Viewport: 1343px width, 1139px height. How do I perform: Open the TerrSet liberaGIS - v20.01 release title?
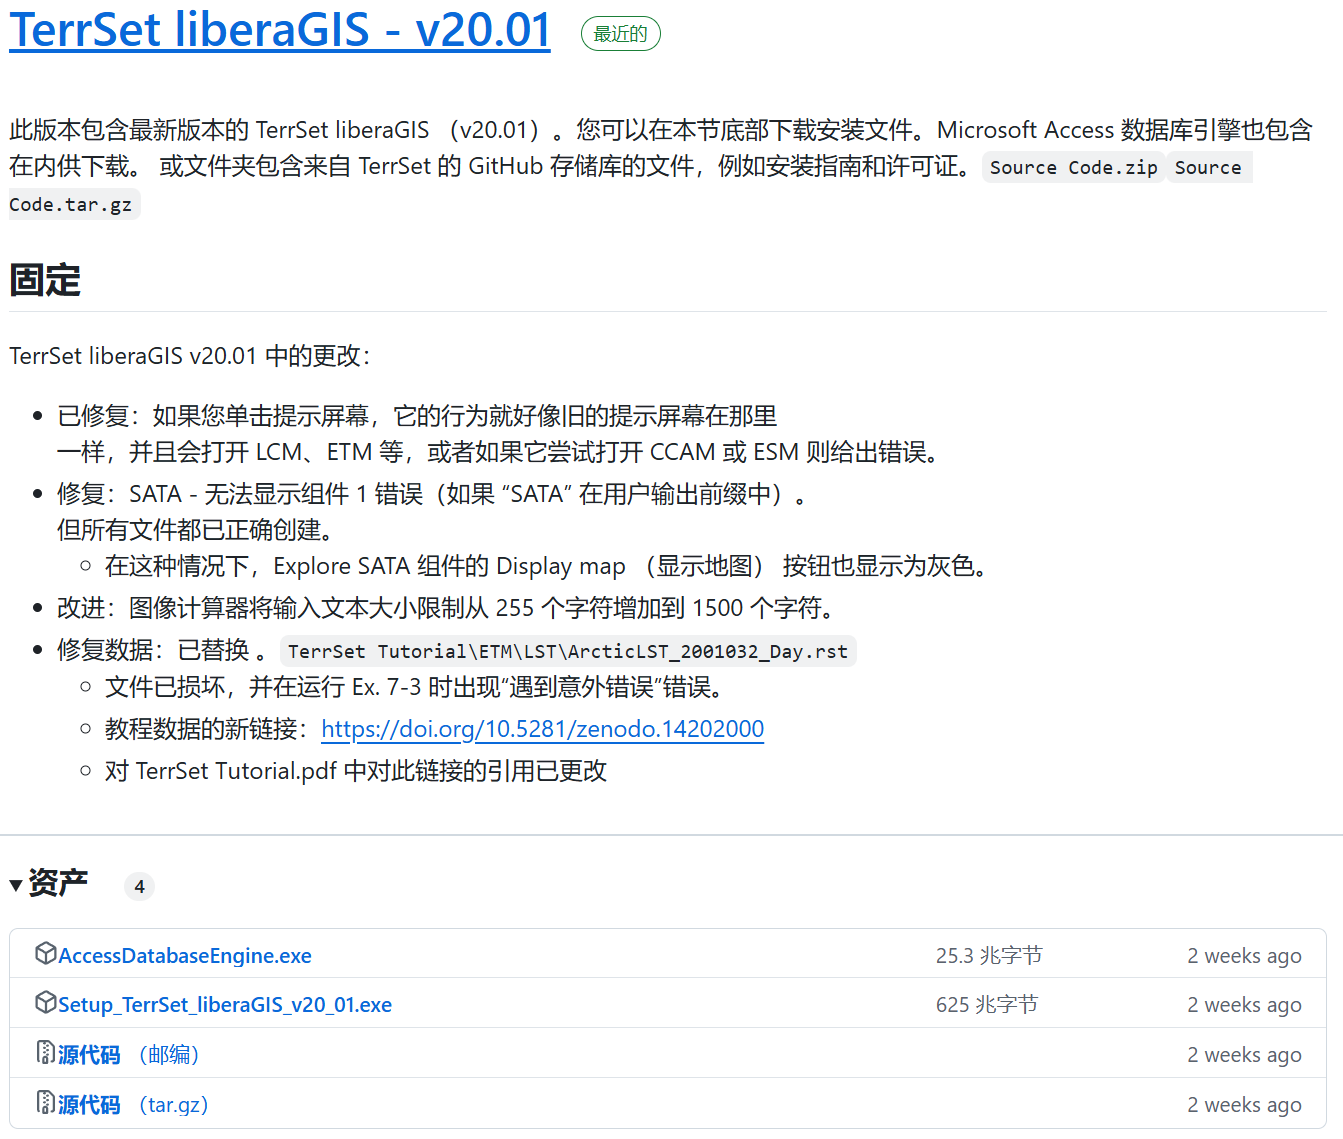pyautogui.click(x=280, y=30)
